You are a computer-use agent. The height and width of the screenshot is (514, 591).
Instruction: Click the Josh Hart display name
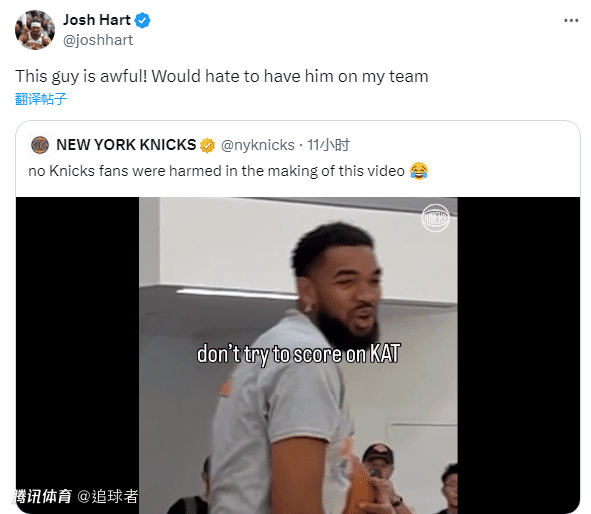pos(96,20)
